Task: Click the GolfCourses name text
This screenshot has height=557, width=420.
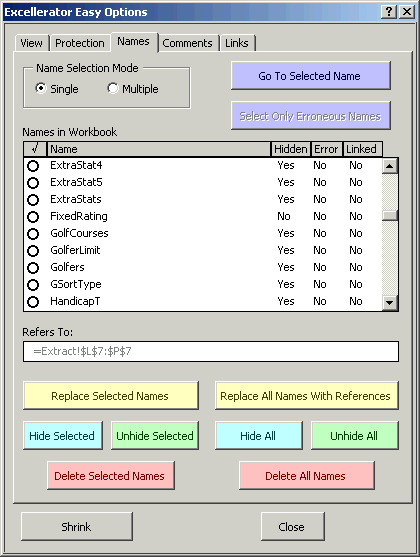Action: pos(79,233)
